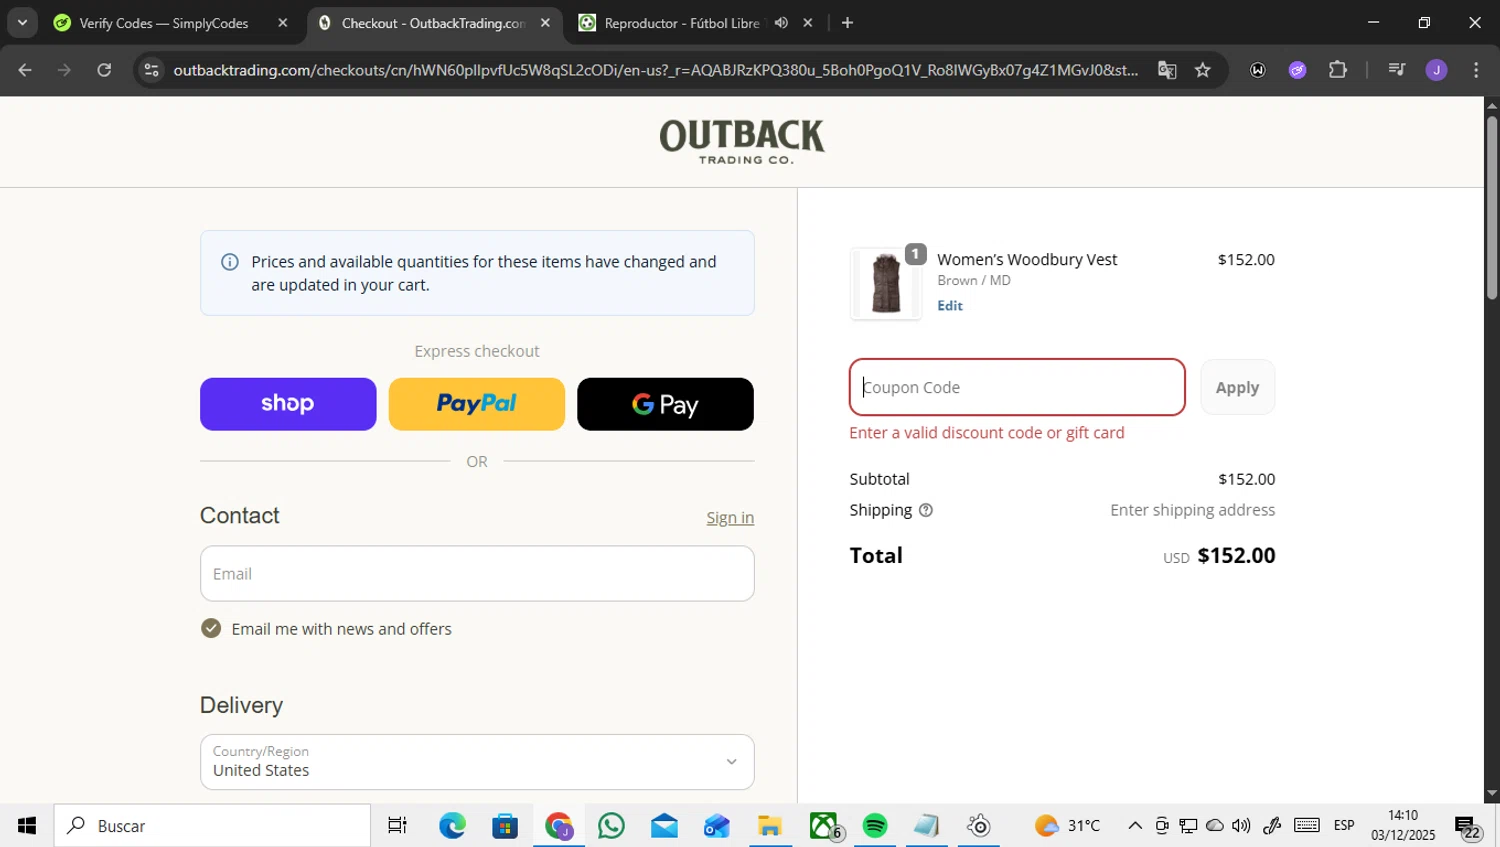Open Outlook from the taskbar

717,826
